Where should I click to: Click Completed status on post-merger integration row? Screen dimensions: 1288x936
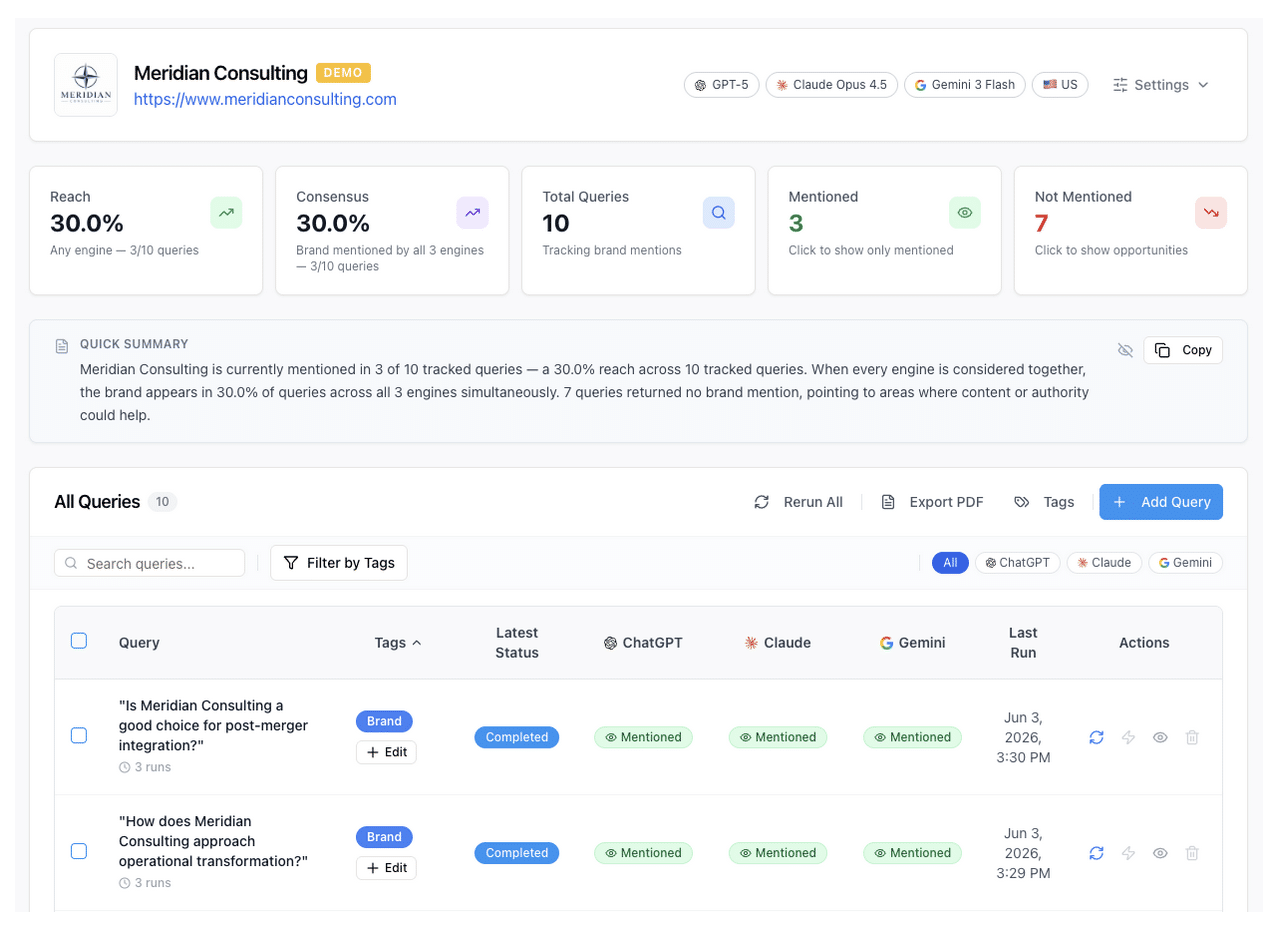(x=517, y=737)
